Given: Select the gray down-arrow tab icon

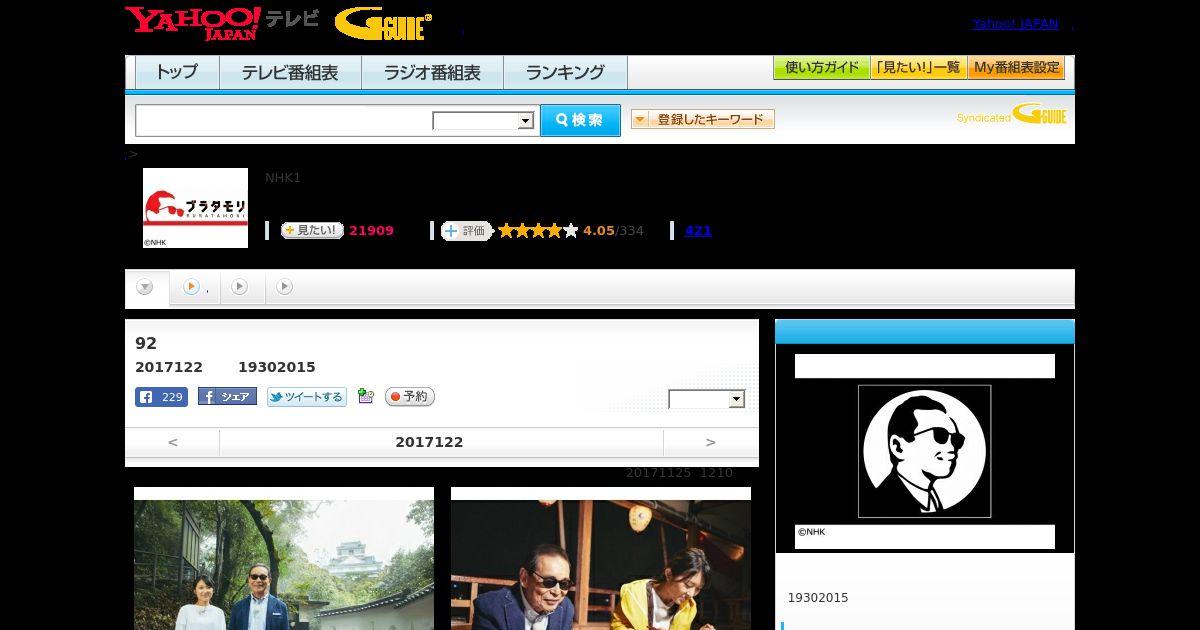Looking at the screenshot, I should point(145,287).
